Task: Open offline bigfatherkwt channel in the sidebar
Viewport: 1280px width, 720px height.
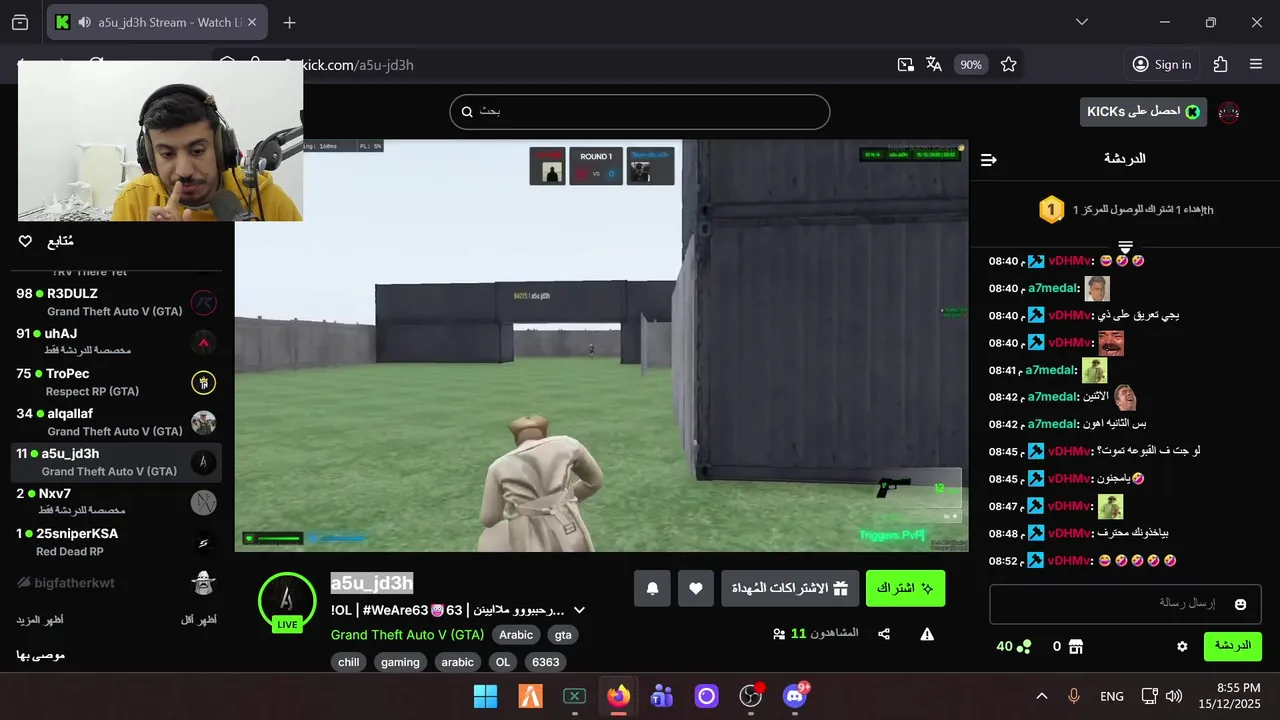Action: pyautogui.click(x=116, y=582)
